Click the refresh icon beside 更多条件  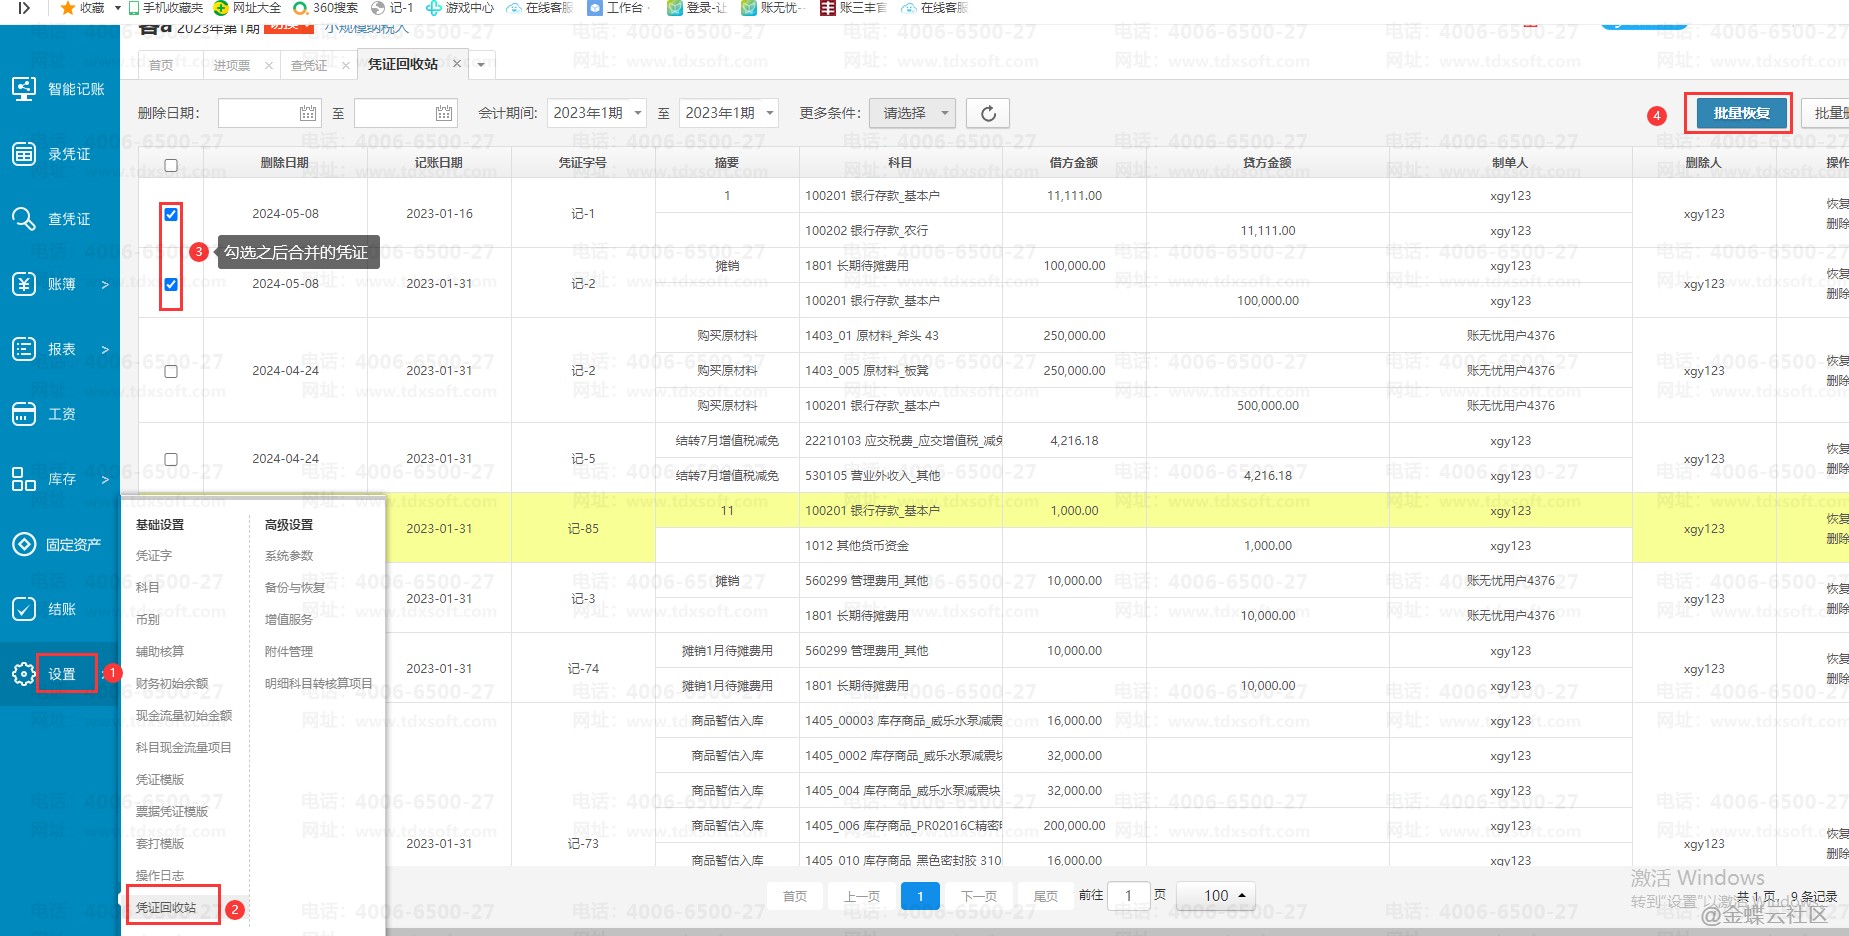tap(988, 113)
